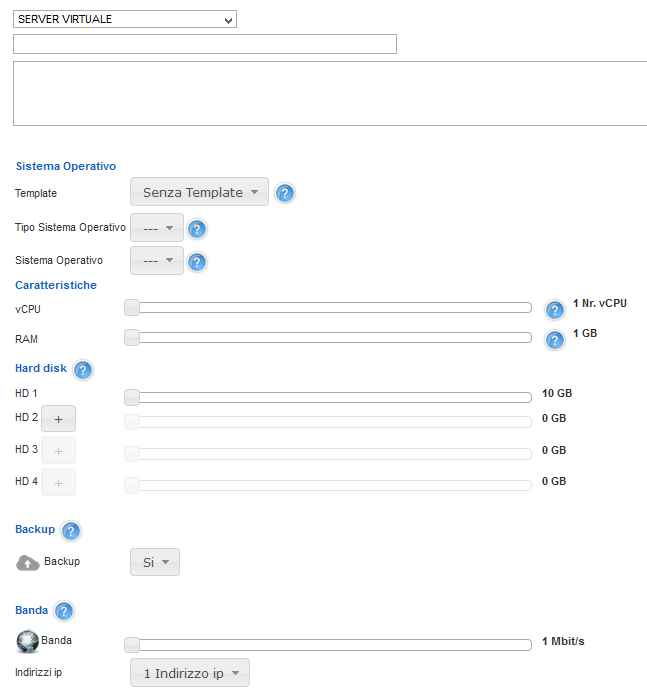
Task: Click help icon beside Sistema Operativo dropdown
Action: tap(197, 262)
